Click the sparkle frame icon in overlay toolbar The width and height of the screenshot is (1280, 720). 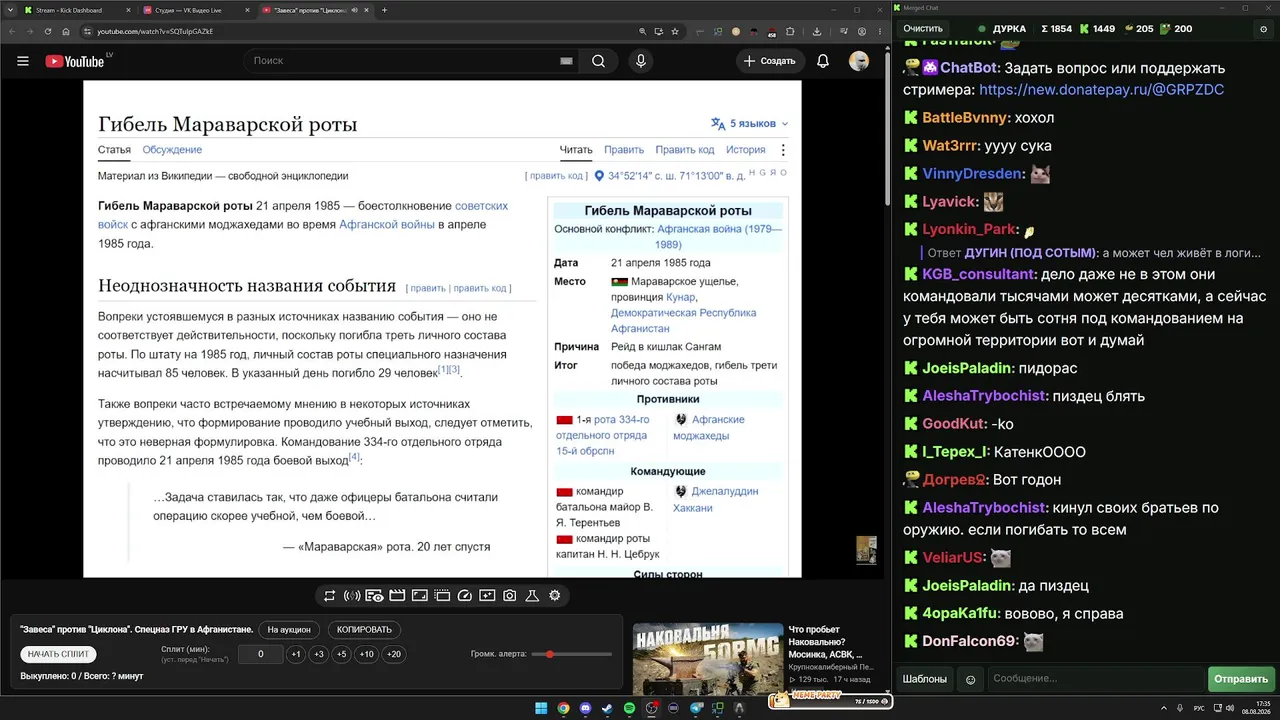coord(487,596)
